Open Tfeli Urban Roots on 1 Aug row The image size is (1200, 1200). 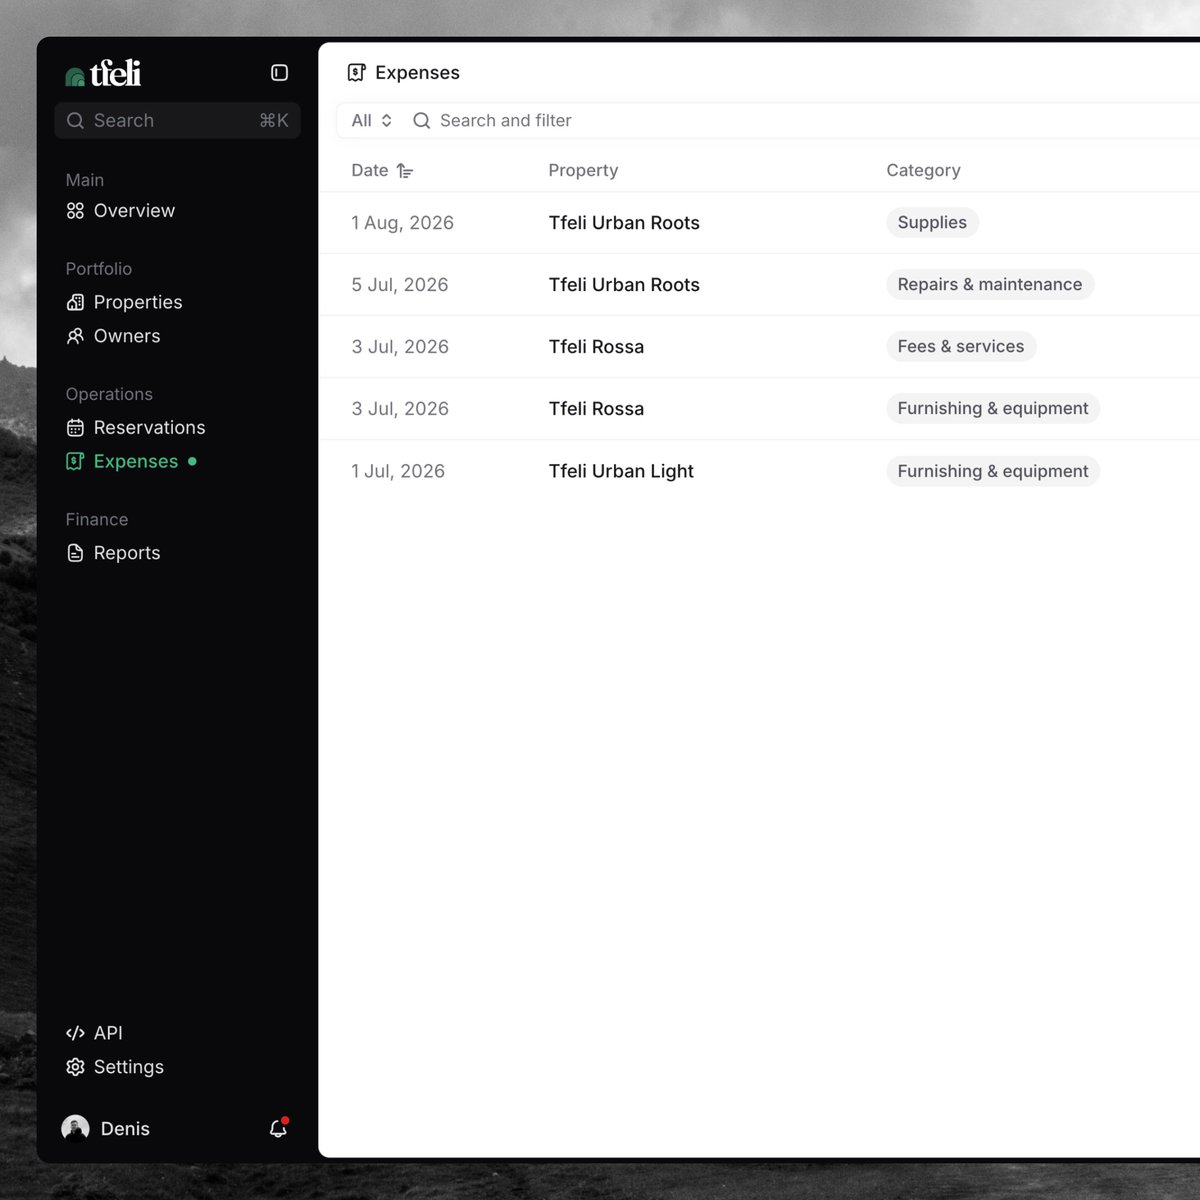click(x=624, y=223)
